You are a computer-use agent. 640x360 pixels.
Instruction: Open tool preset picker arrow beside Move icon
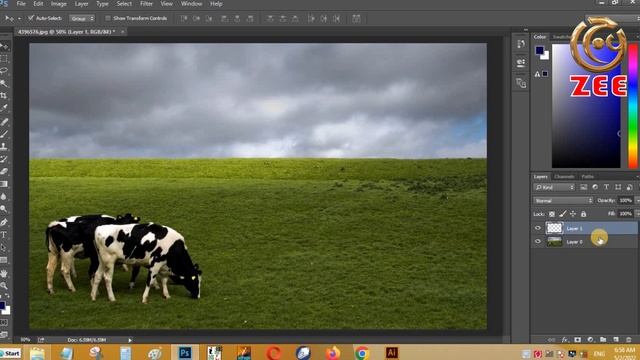click(19, 18)
